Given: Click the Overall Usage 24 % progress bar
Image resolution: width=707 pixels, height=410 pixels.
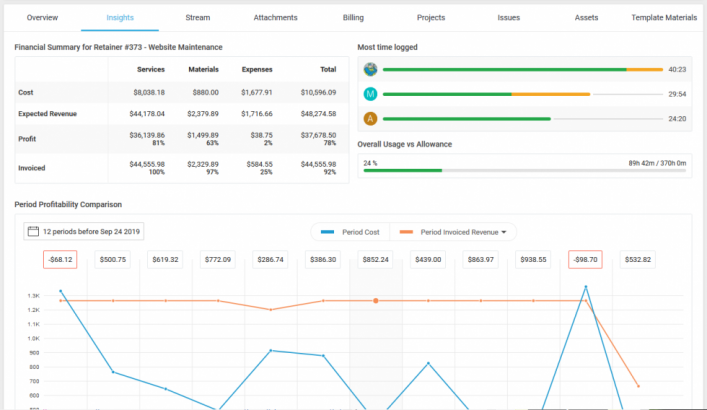Looking at the screenshot, I should (x=525, y=170).
